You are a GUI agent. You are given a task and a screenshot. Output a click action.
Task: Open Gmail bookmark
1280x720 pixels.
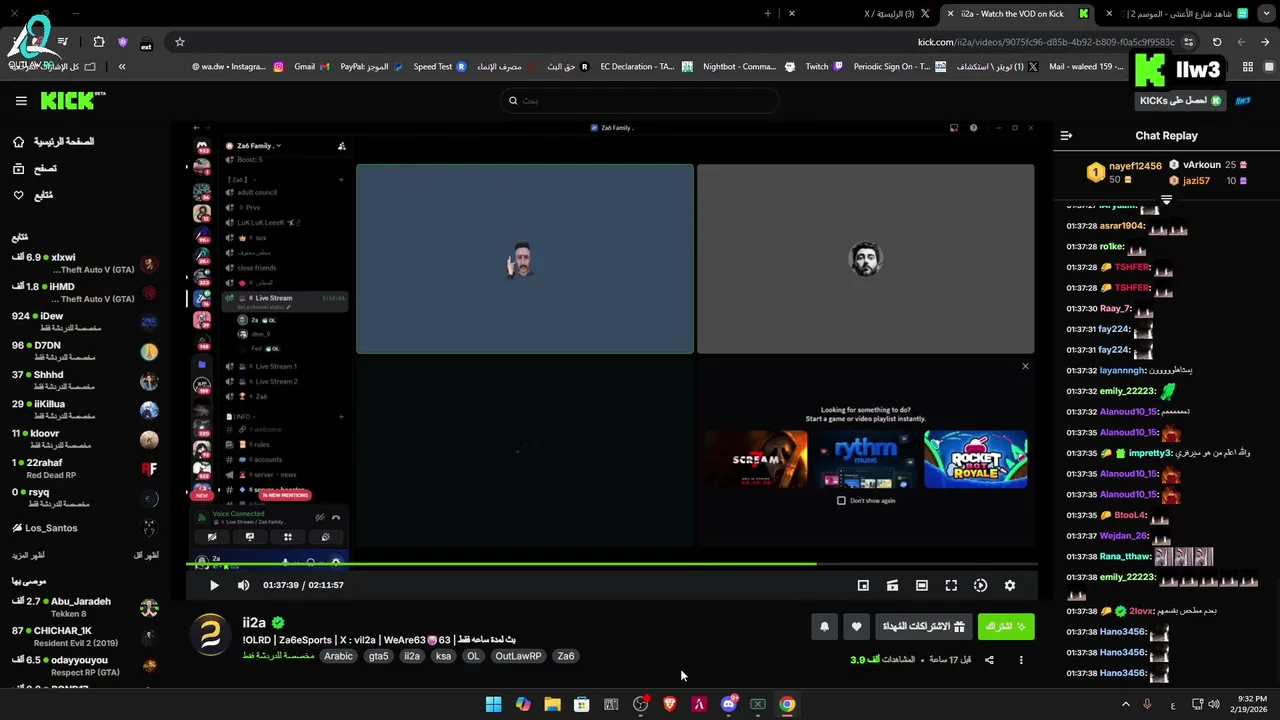click(310, 67)
